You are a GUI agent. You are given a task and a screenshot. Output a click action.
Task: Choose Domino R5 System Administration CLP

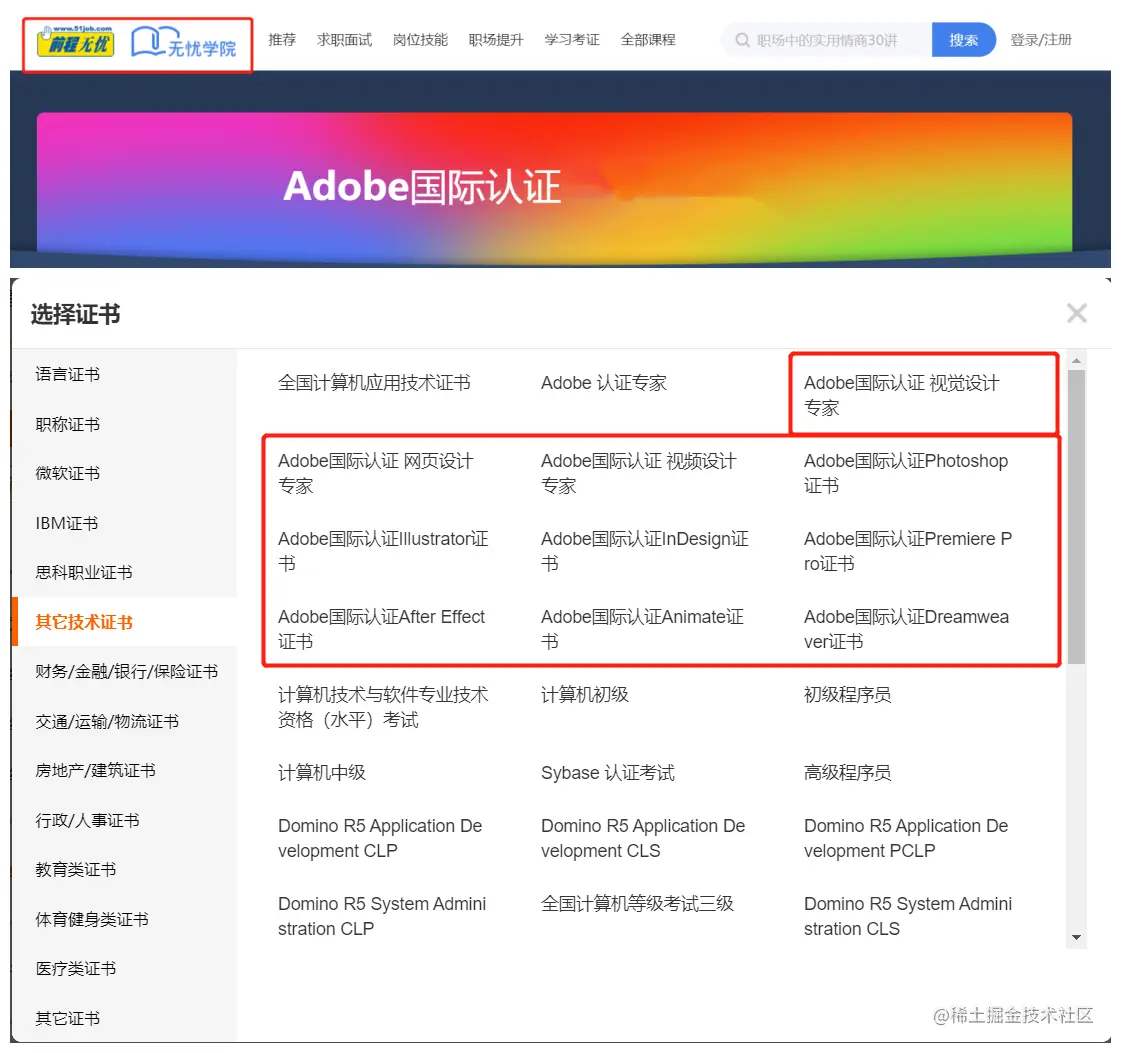coord(382,916)
